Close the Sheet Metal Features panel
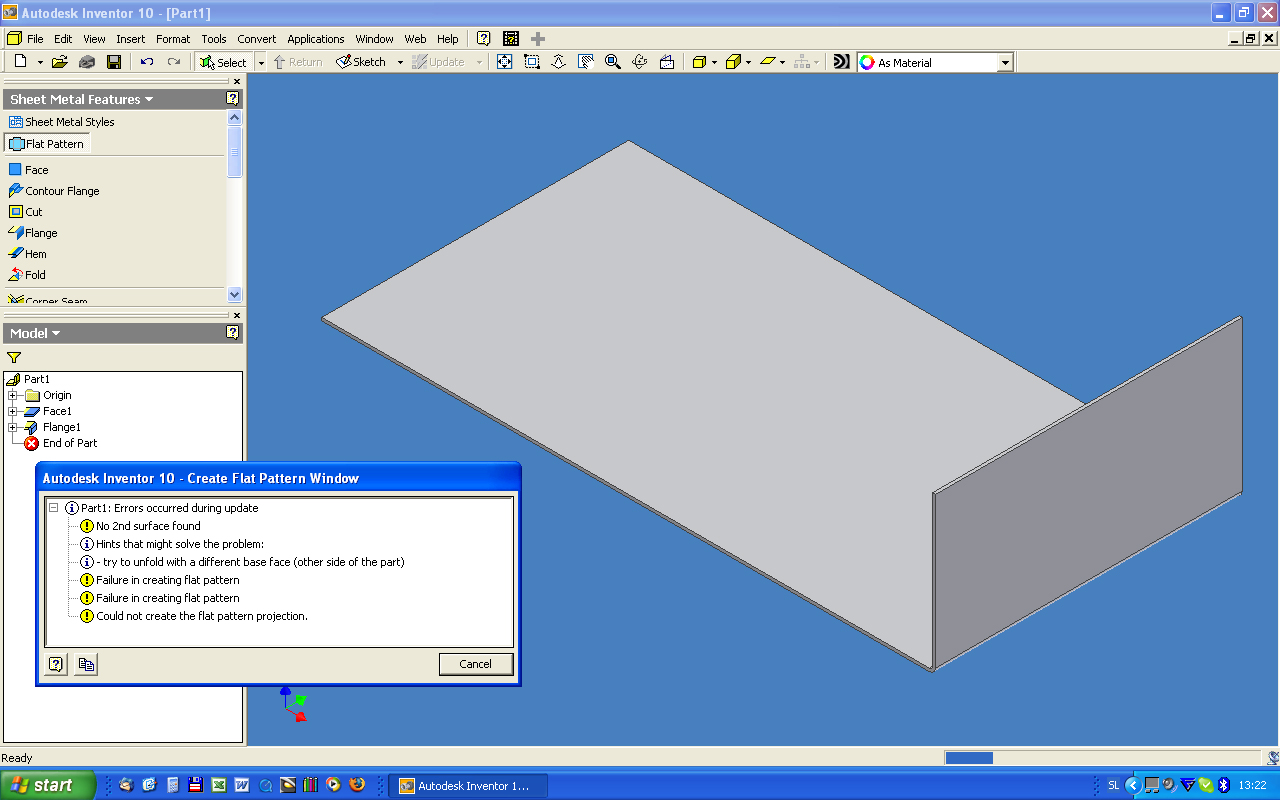The image size is (1280, 800). 236,82
